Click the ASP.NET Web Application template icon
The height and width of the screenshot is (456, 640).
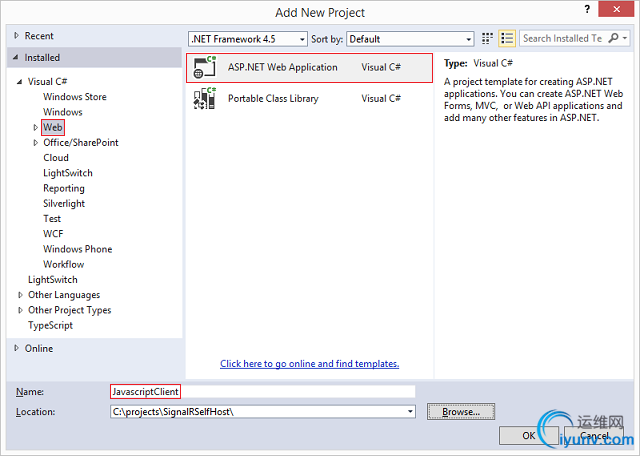point(204,67)
